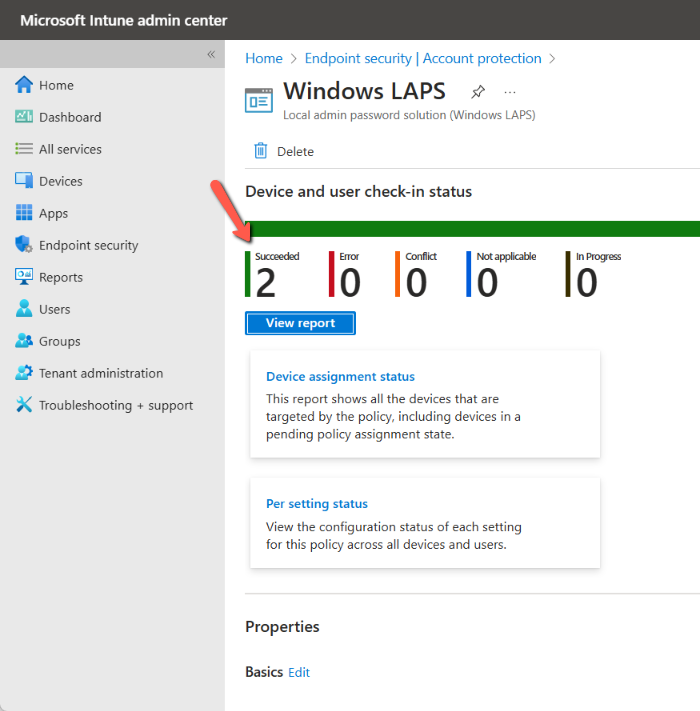Open the Groups section
700x711 pixels.
[59, 341]
